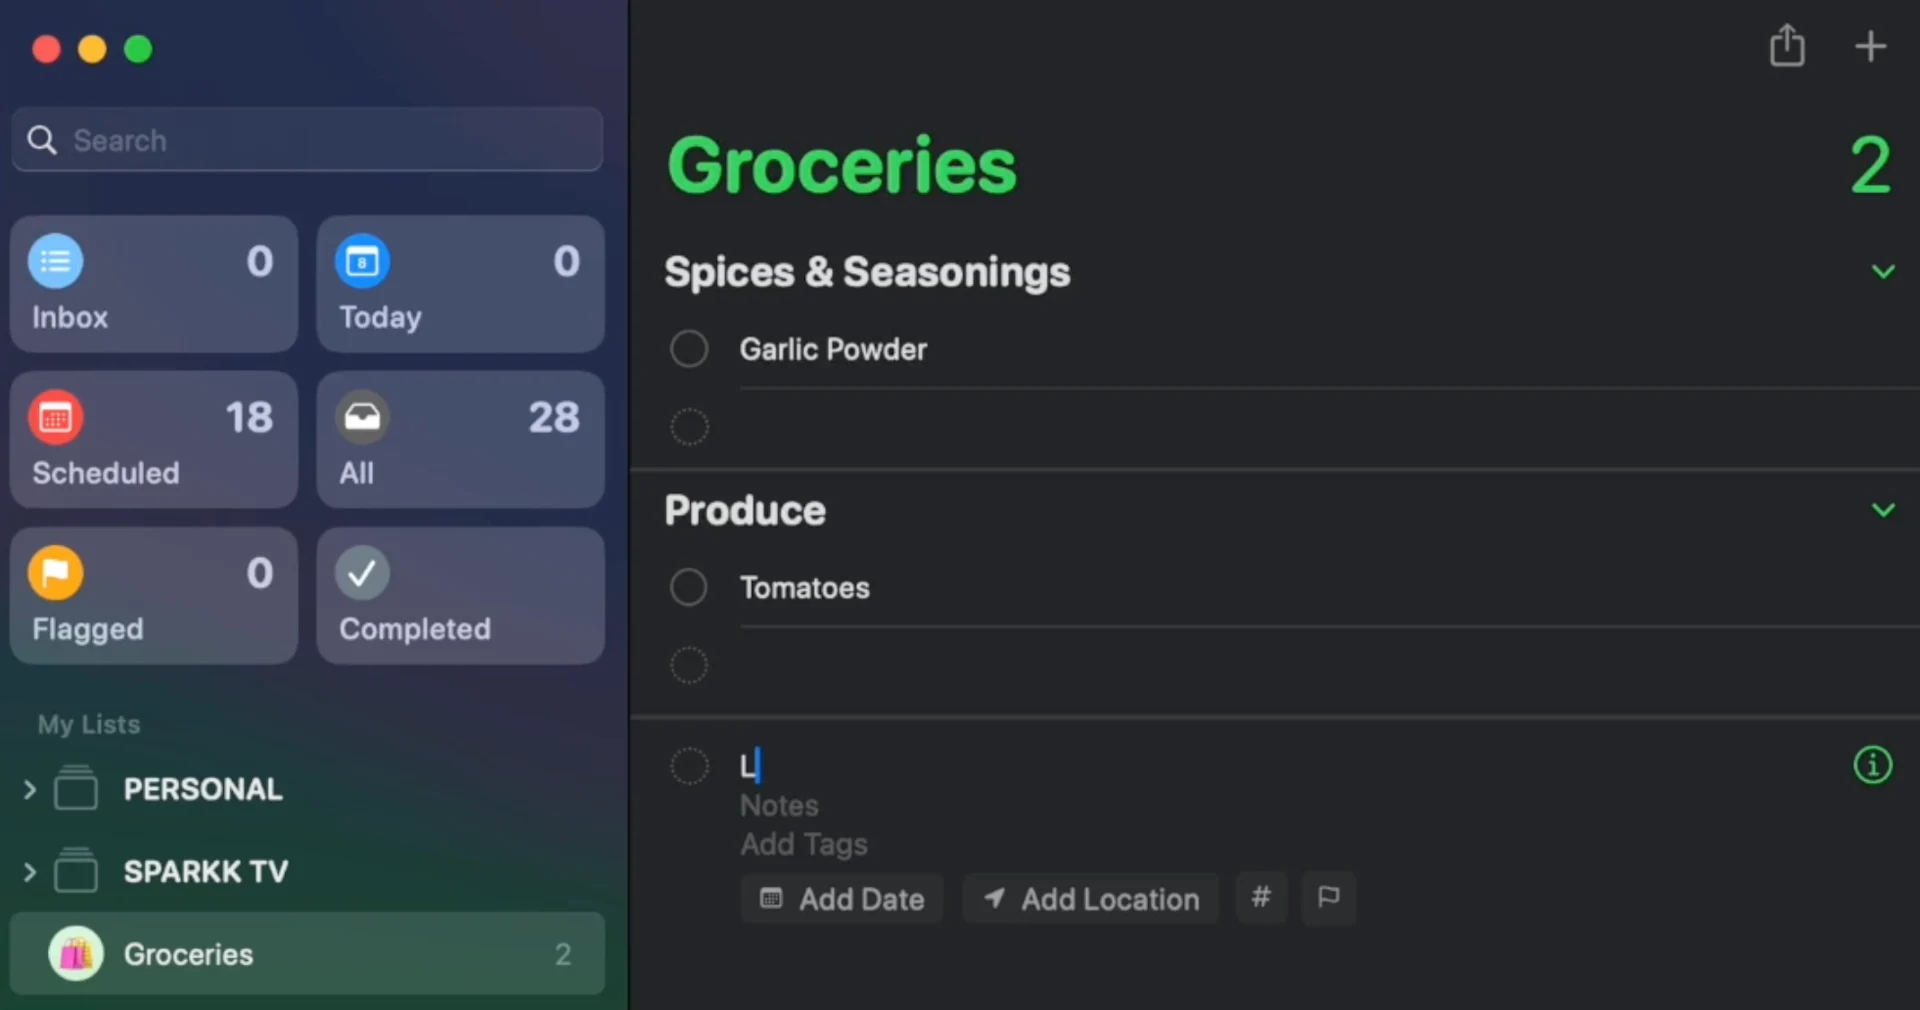Viewport: 1920px width, 1010px height.
Task: Add a location to the new reminder
Action: pyautogui.click(x=1090, y=897)
